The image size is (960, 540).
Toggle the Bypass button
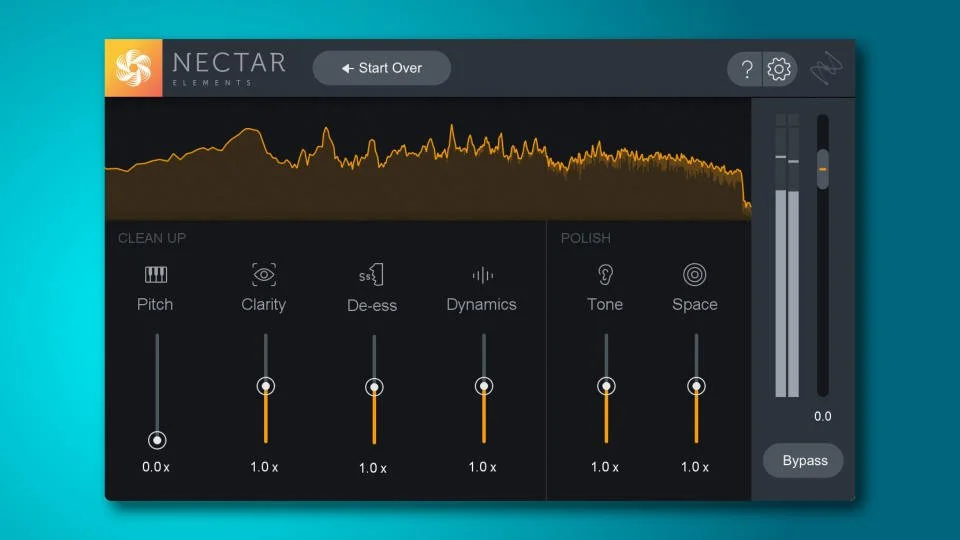(x=803, y=460)
